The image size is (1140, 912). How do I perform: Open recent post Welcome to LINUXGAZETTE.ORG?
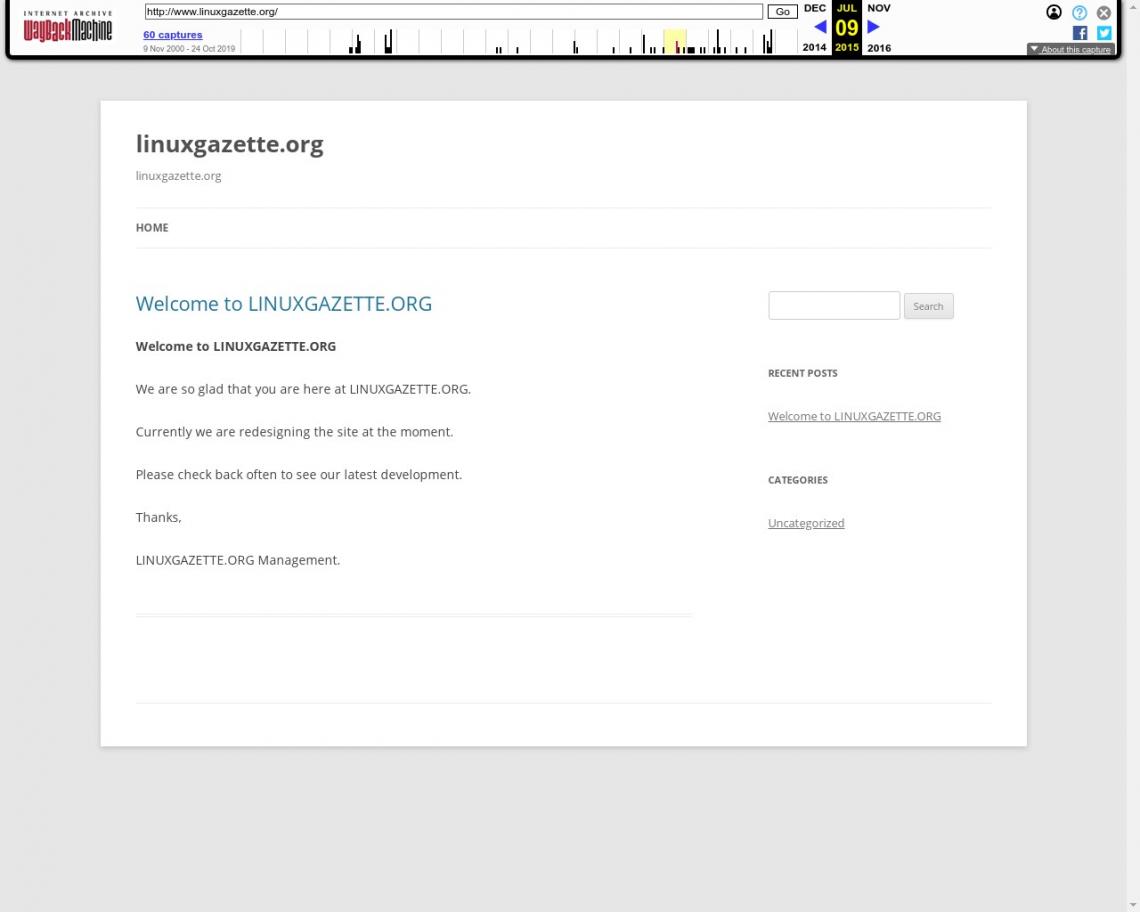tap(854, 416)
